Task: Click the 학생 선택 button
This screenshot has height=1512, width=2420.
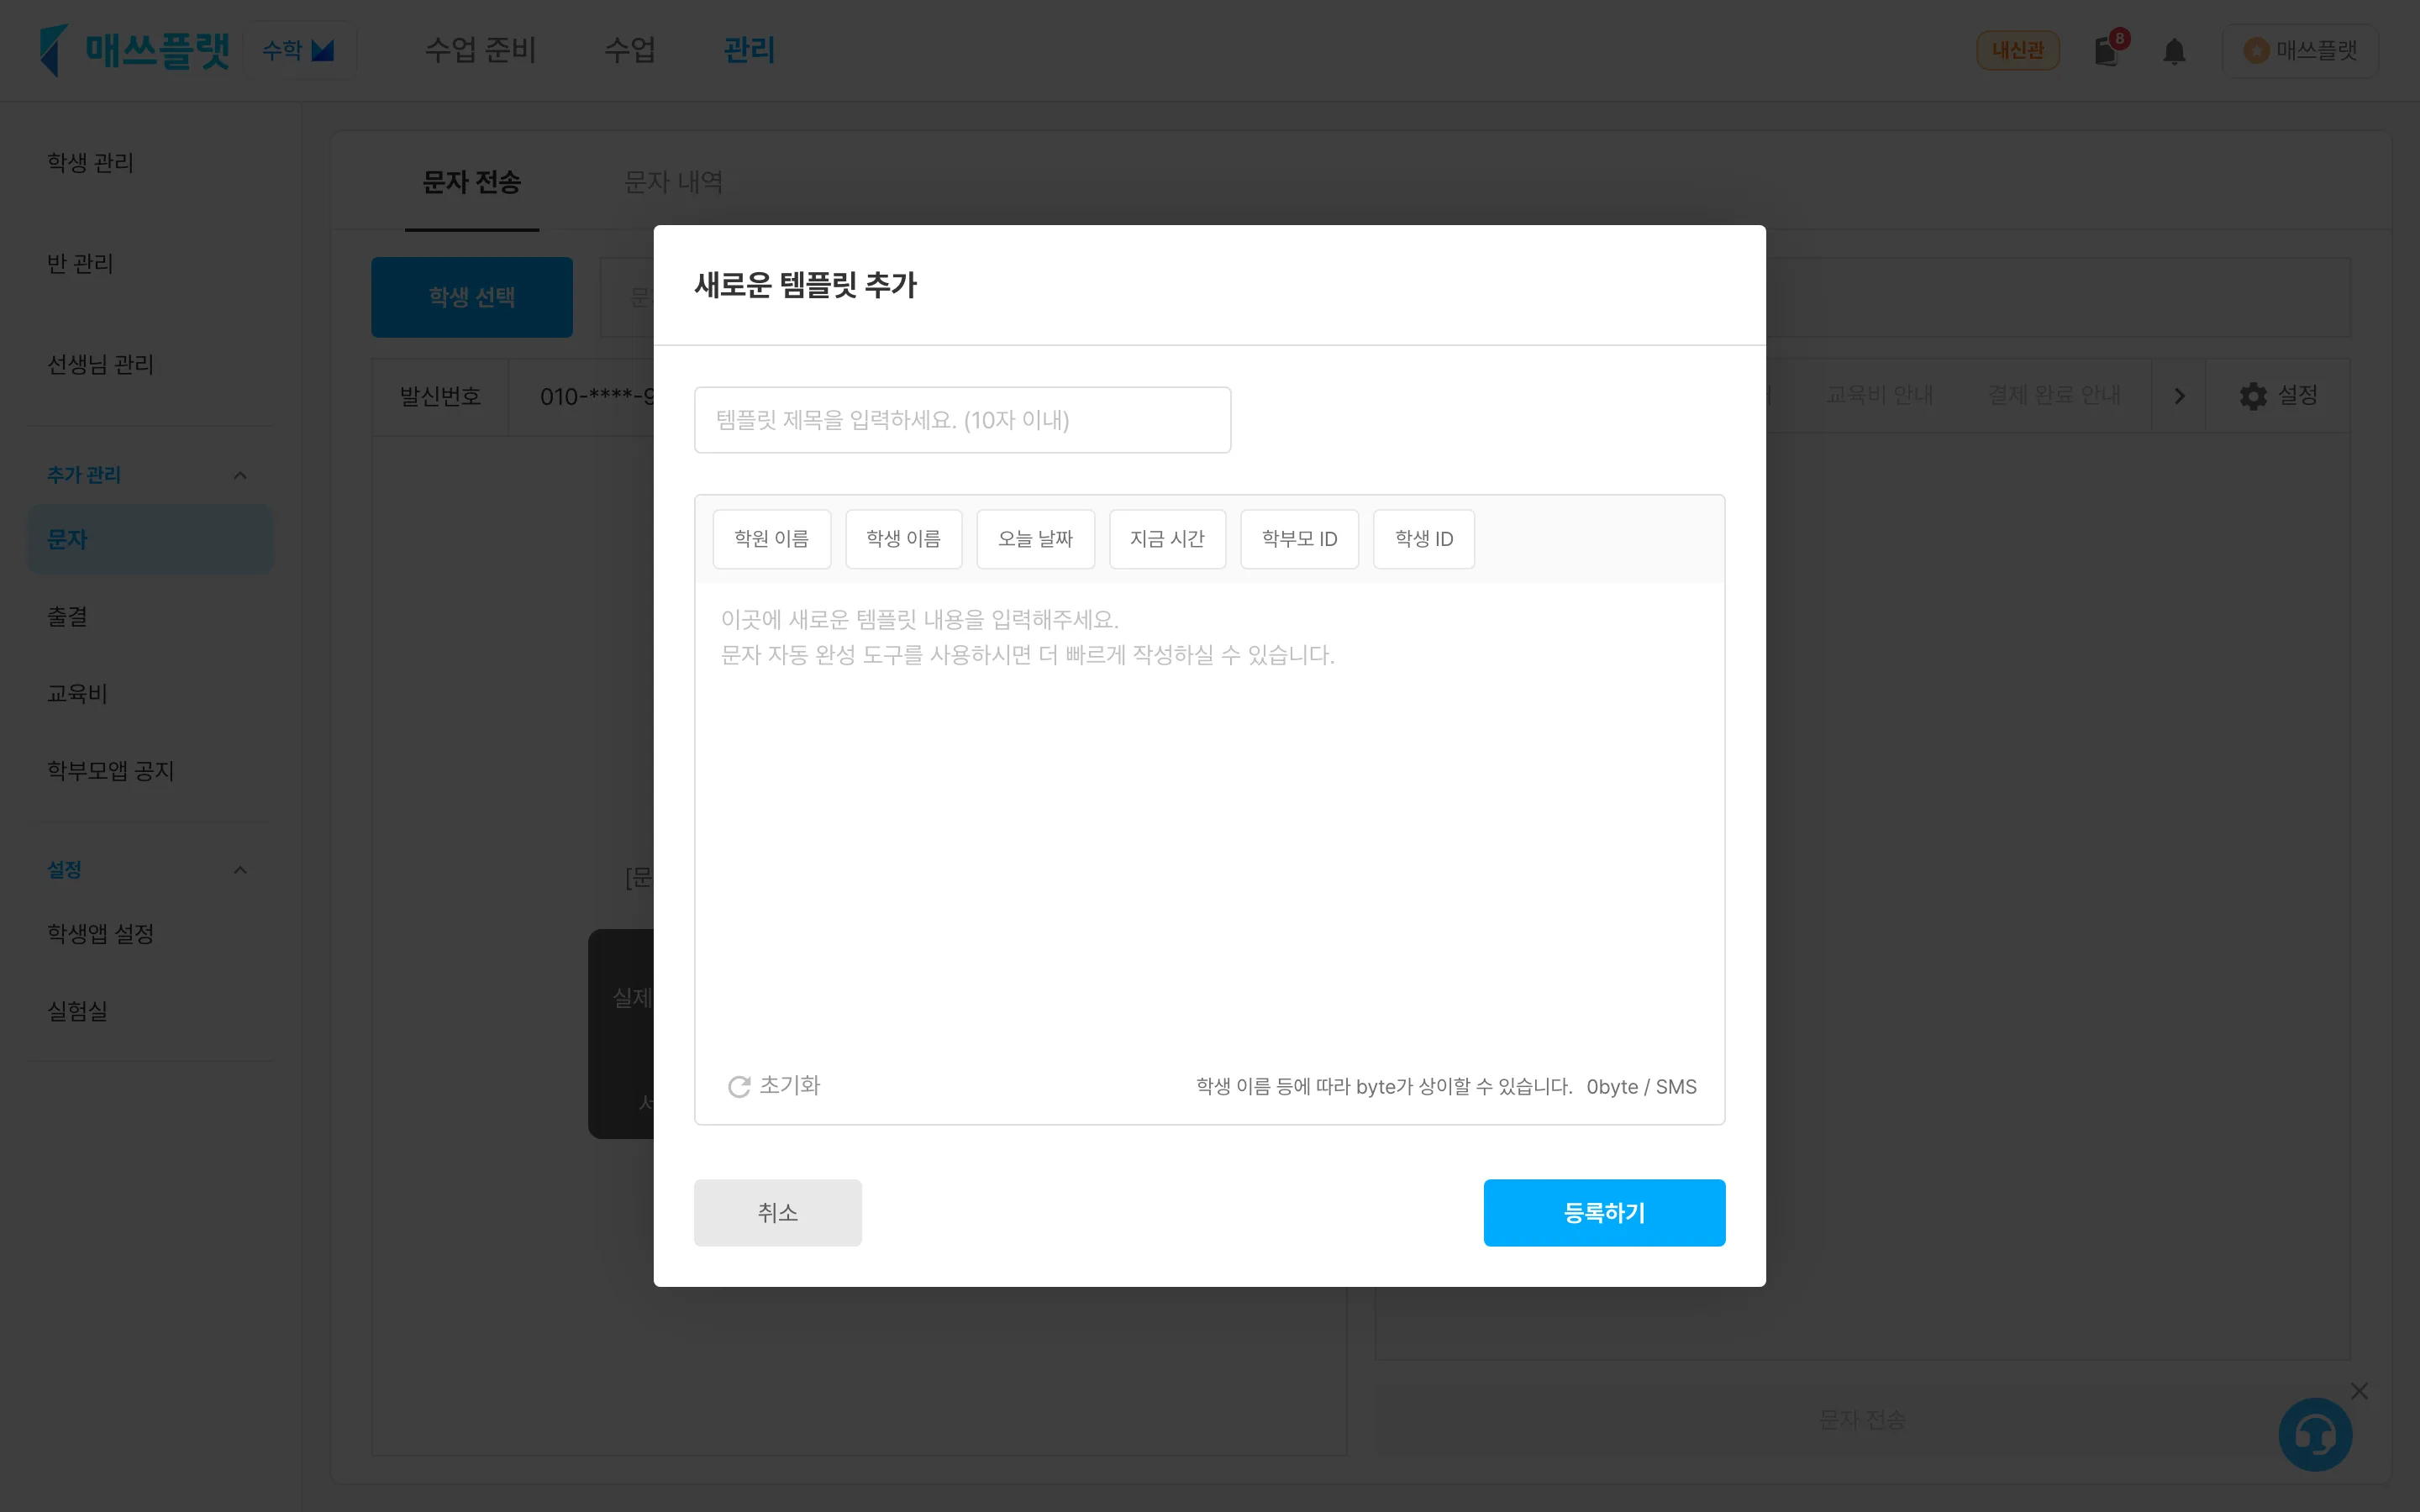Action: pyautogui.click(x=472, y=297)
